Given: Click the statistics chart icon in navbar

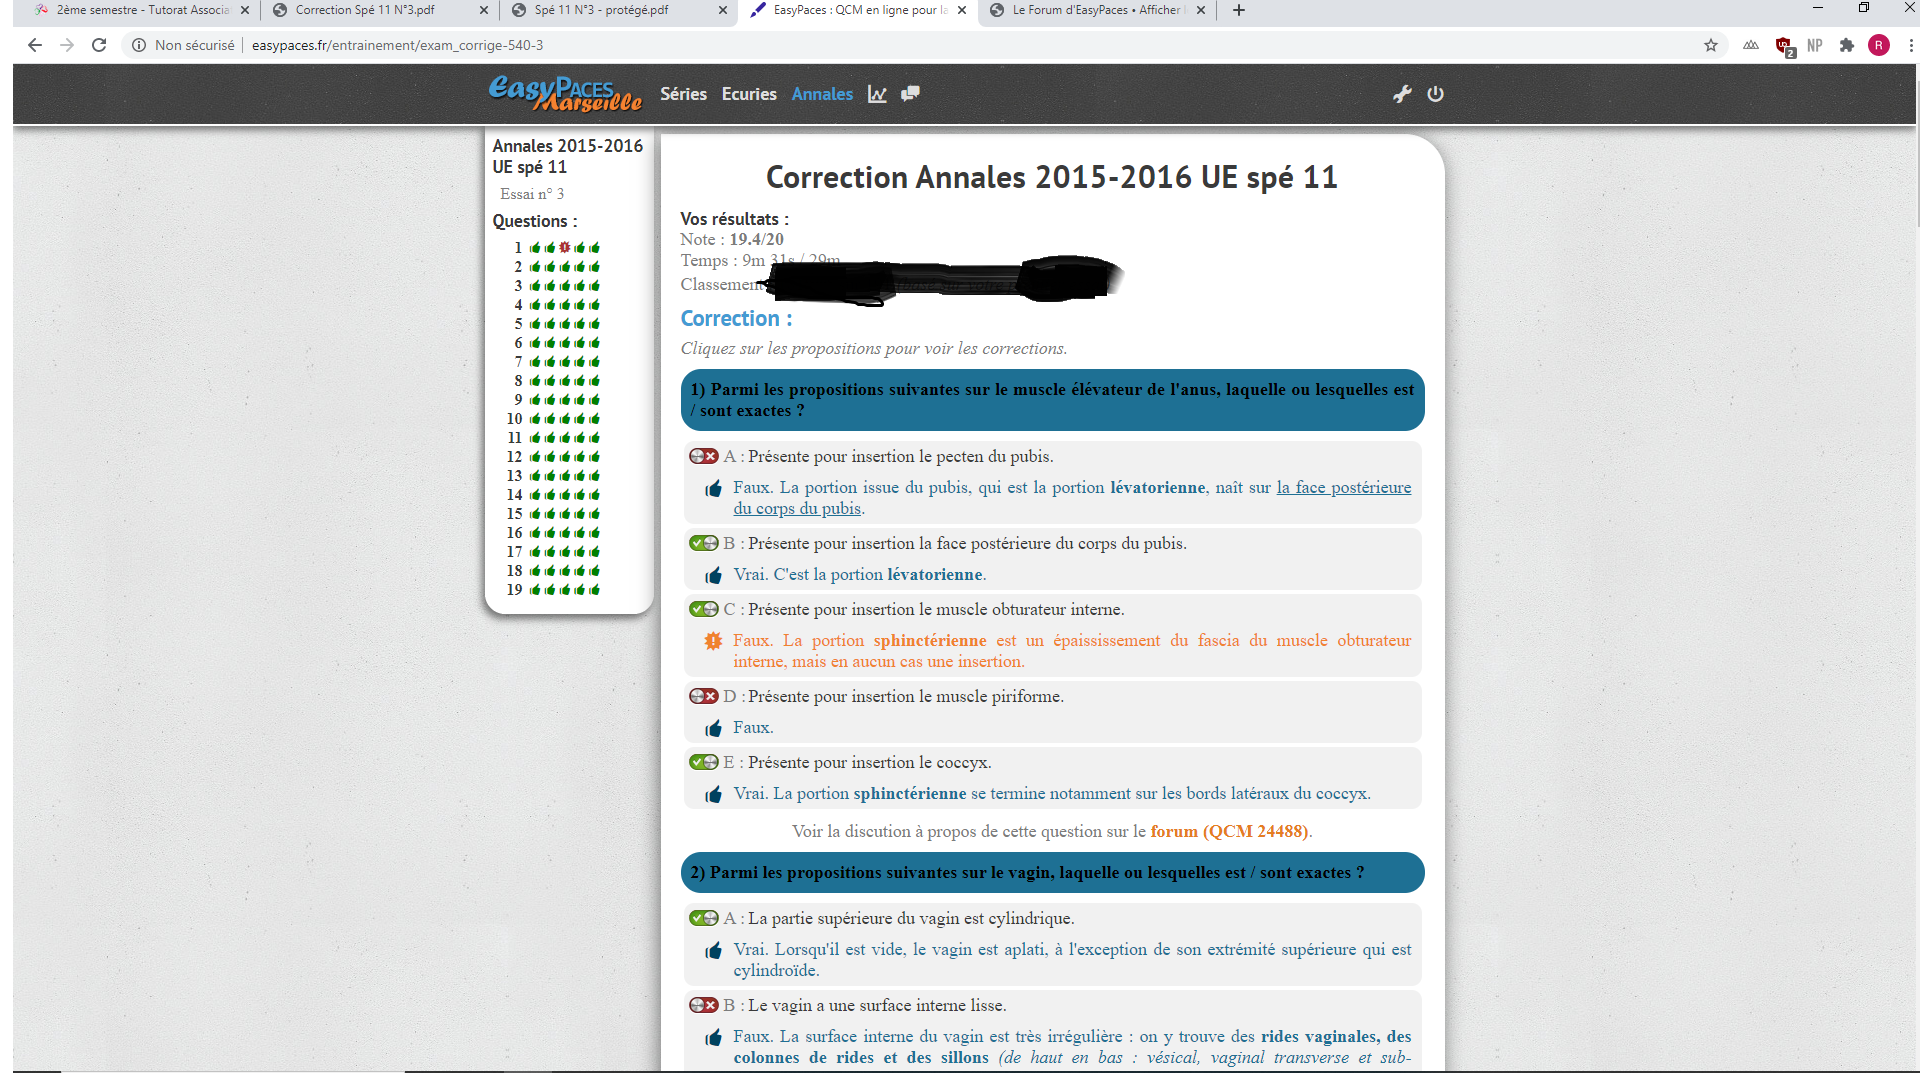Looking at the screenshot, I should point(877,94).
